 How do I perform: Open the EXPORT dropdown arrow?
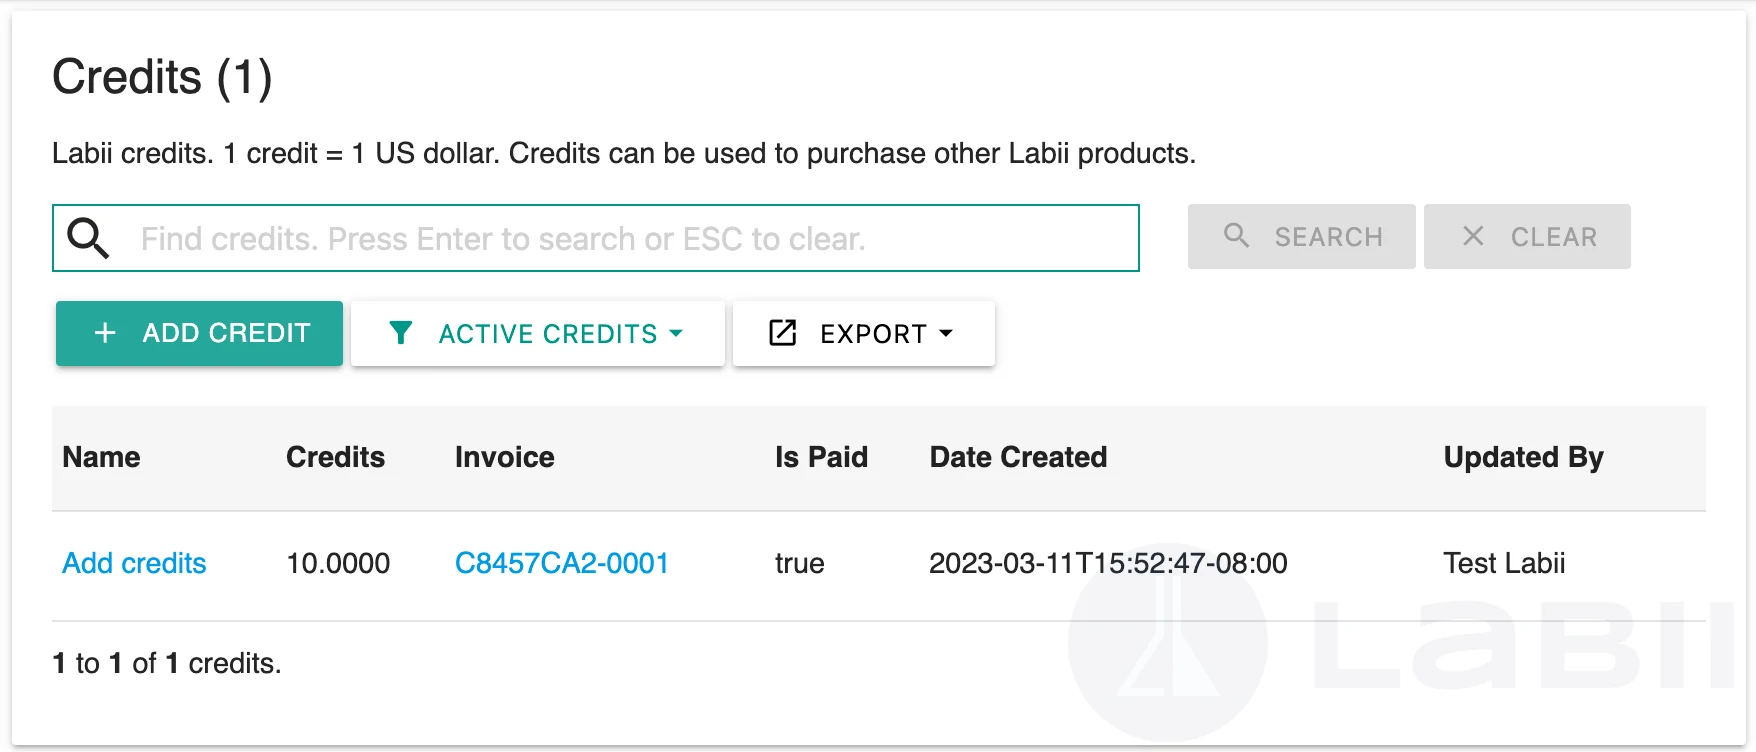pyautogui.click(x=946, y=333)
